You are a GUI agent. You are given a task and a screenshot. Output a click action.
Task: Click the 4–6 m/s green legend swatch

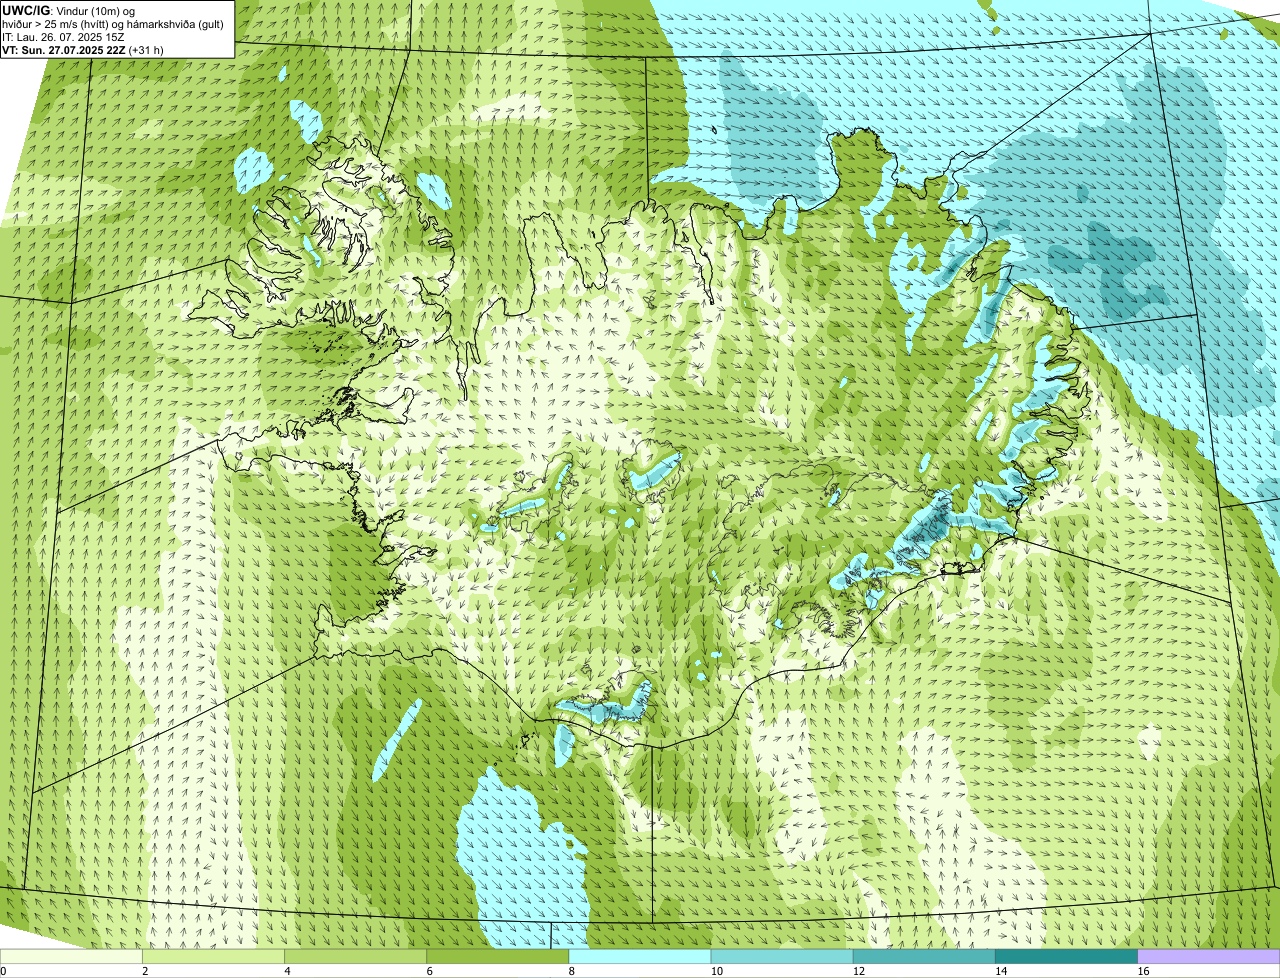click(x=355, y=956)
